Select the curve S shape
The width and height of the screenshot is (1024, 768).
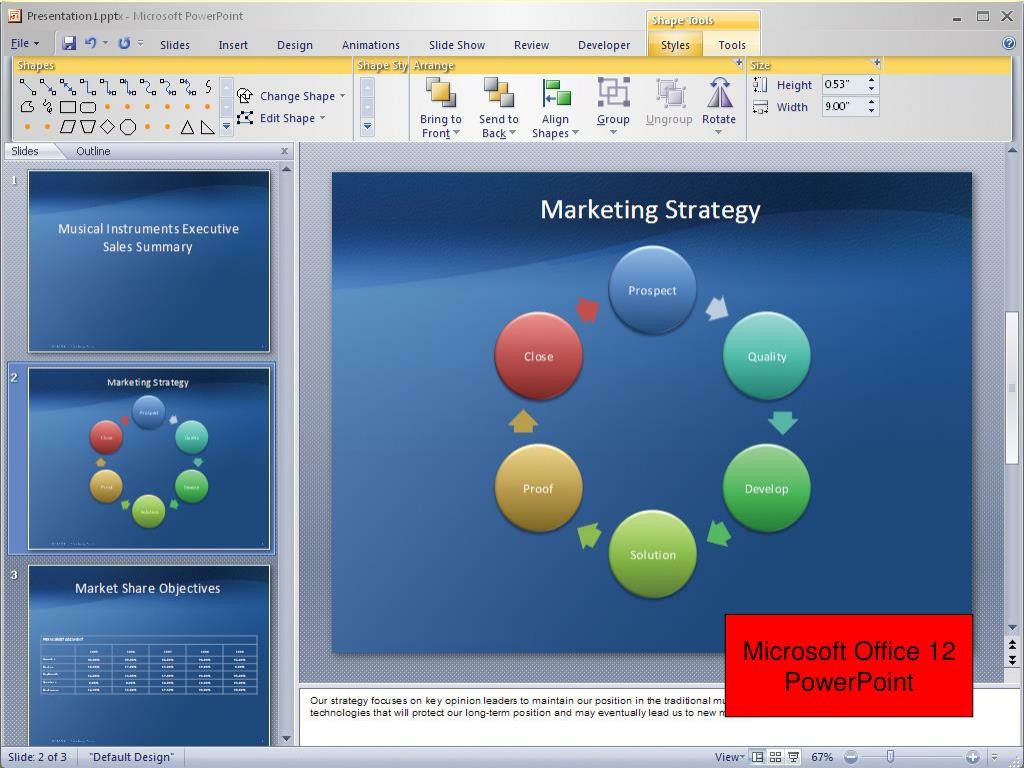point(208,86)
